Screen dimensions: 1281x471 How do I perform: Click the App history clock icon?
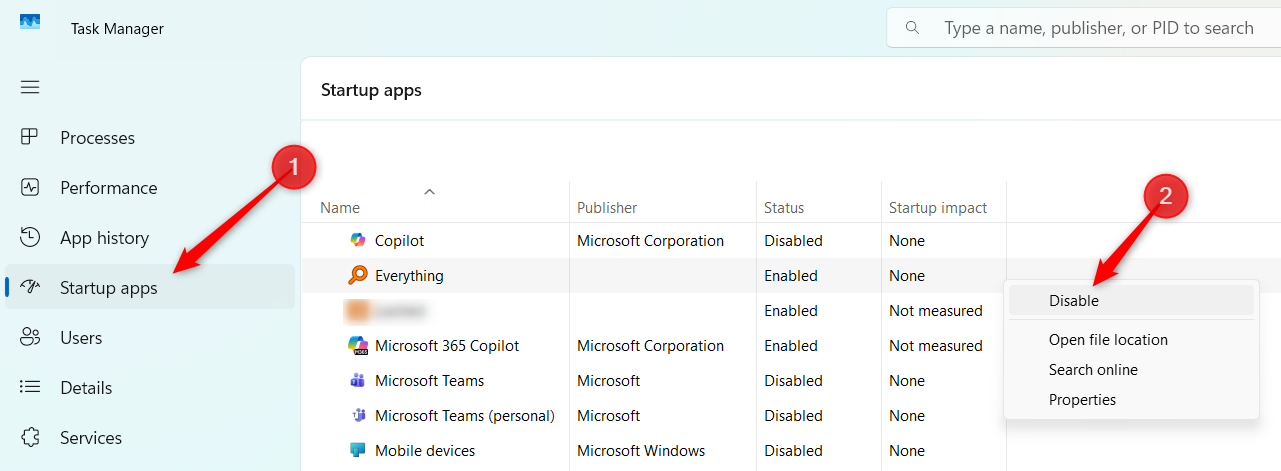tap(30, 238)
